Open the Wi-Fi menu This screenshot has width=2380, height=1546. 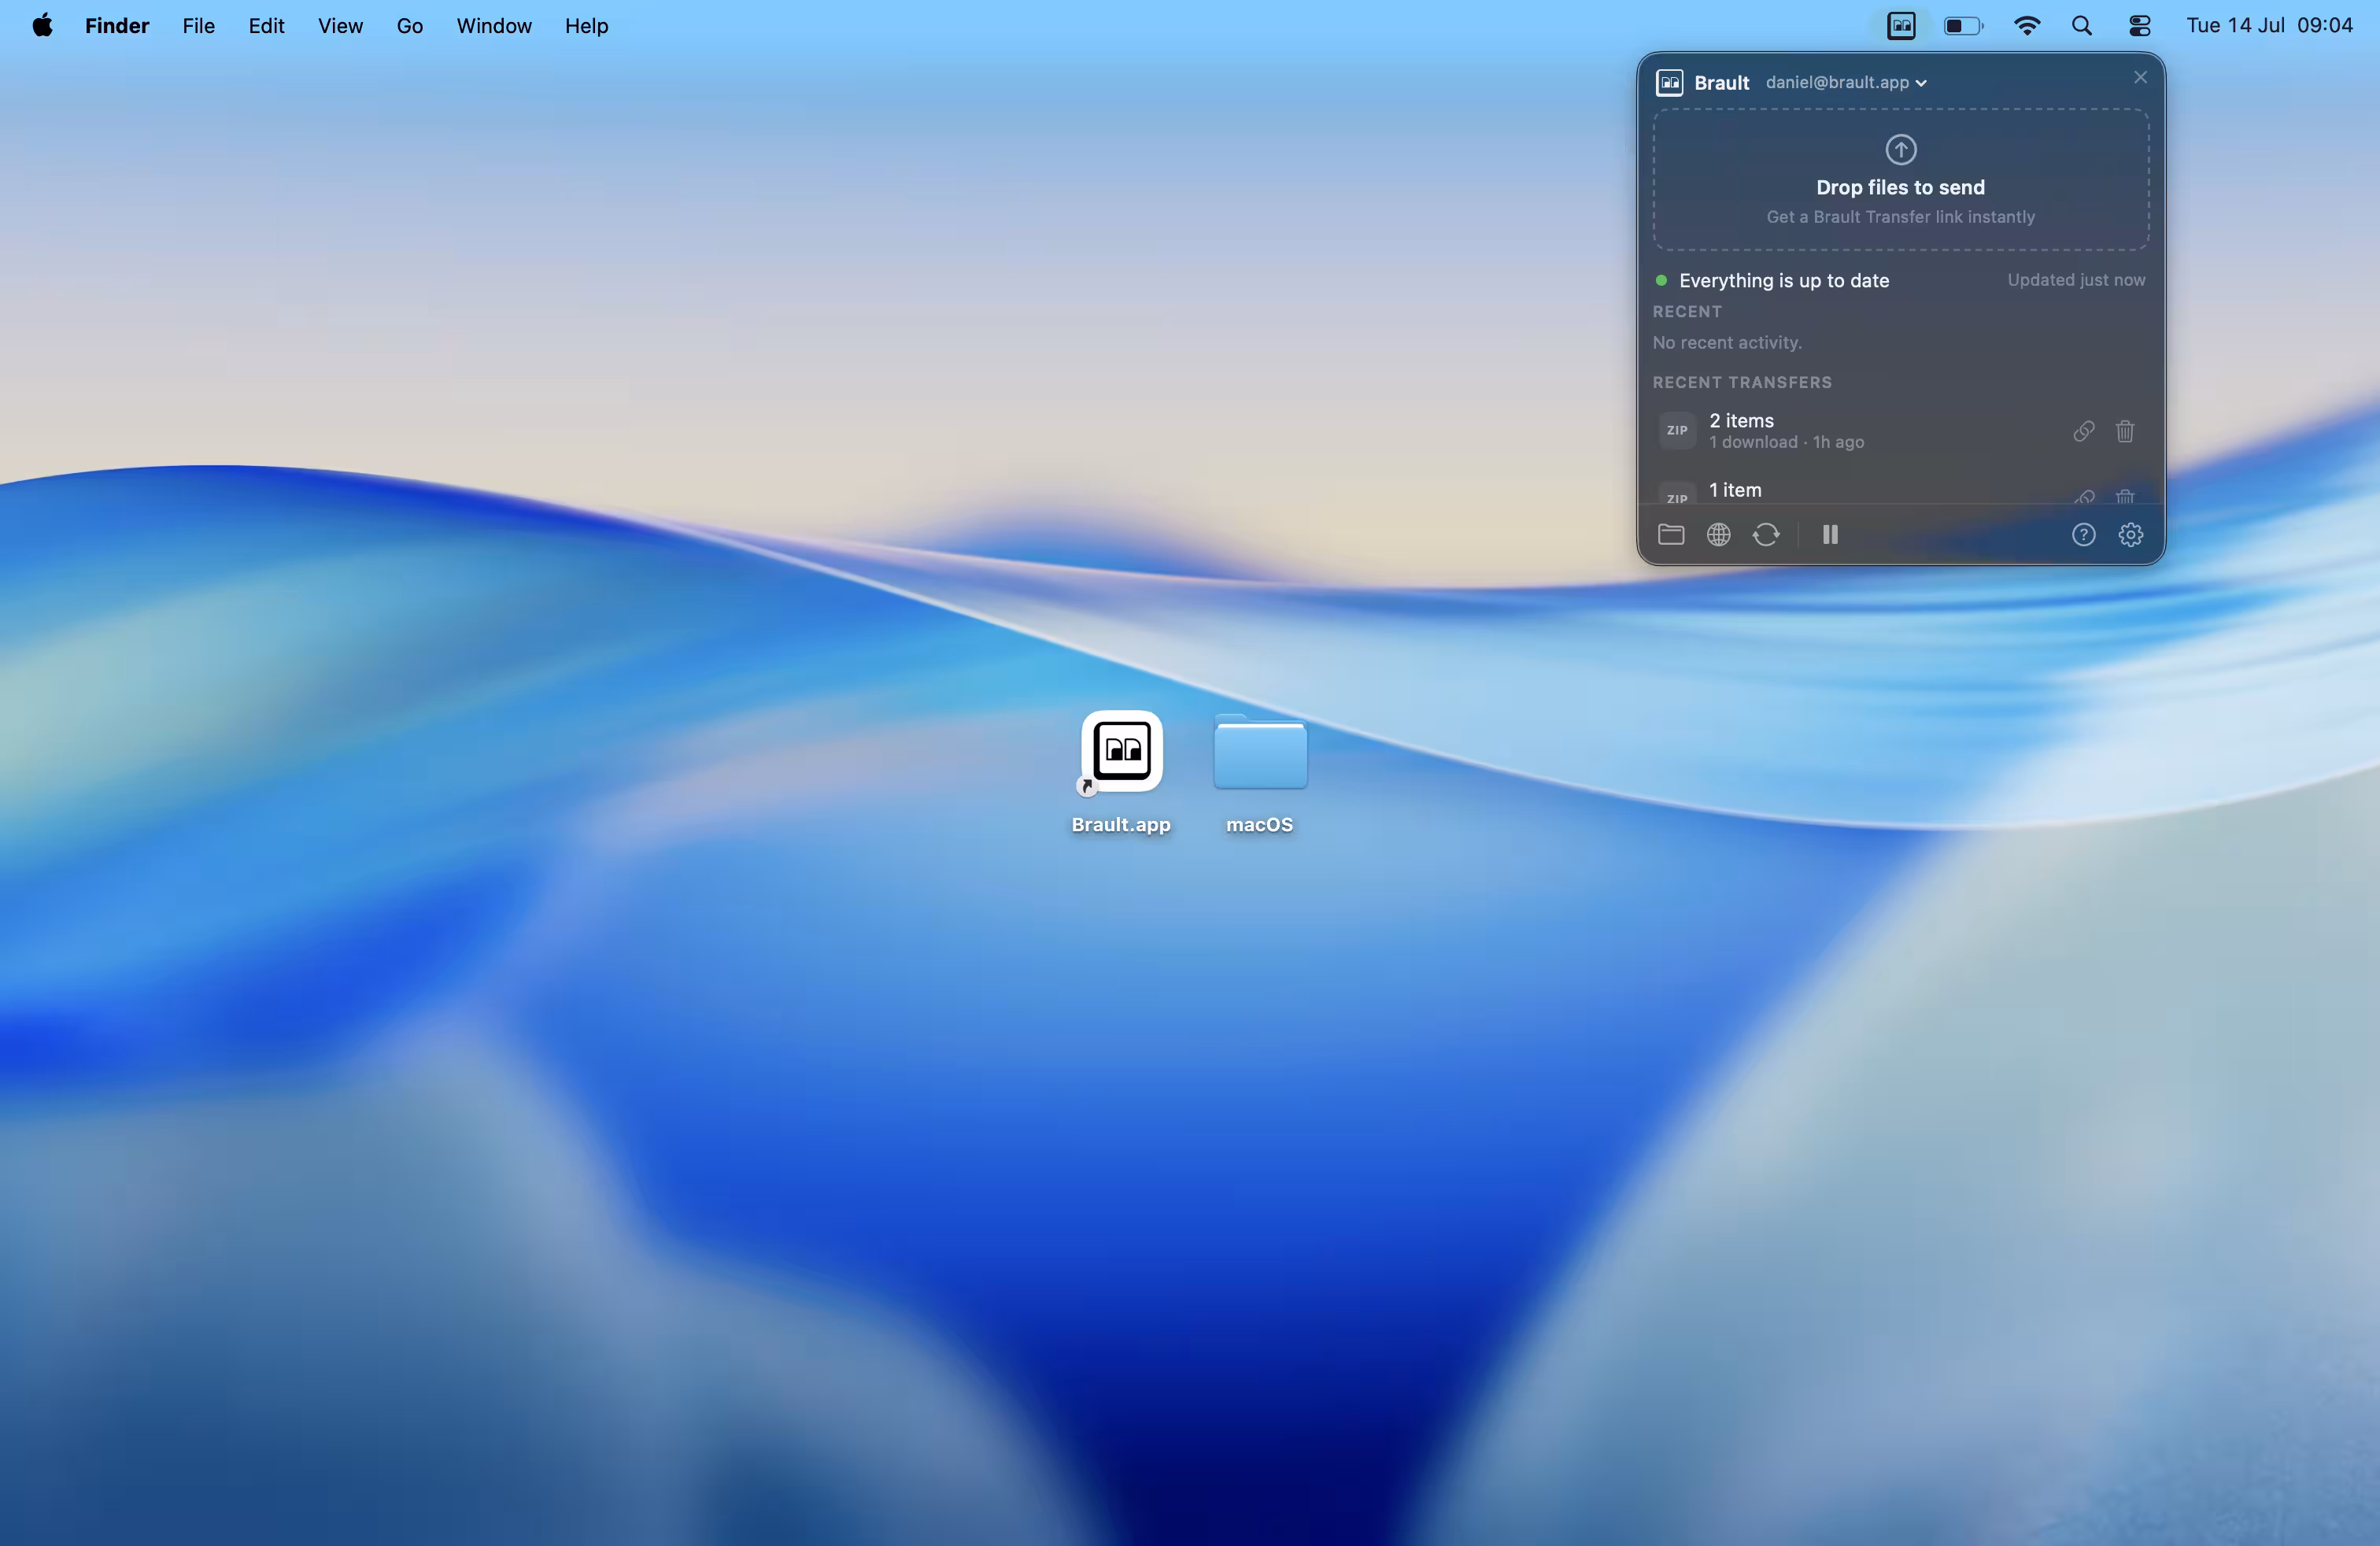click(x=2027, y=26)
